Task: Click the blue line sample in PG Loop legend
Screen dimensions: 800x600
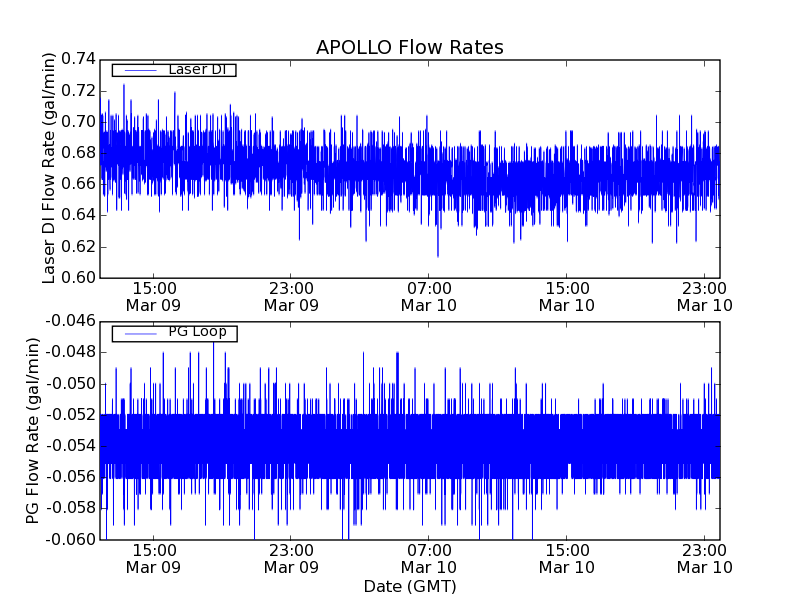Action: pyautogui.click(x=140, y=334)
